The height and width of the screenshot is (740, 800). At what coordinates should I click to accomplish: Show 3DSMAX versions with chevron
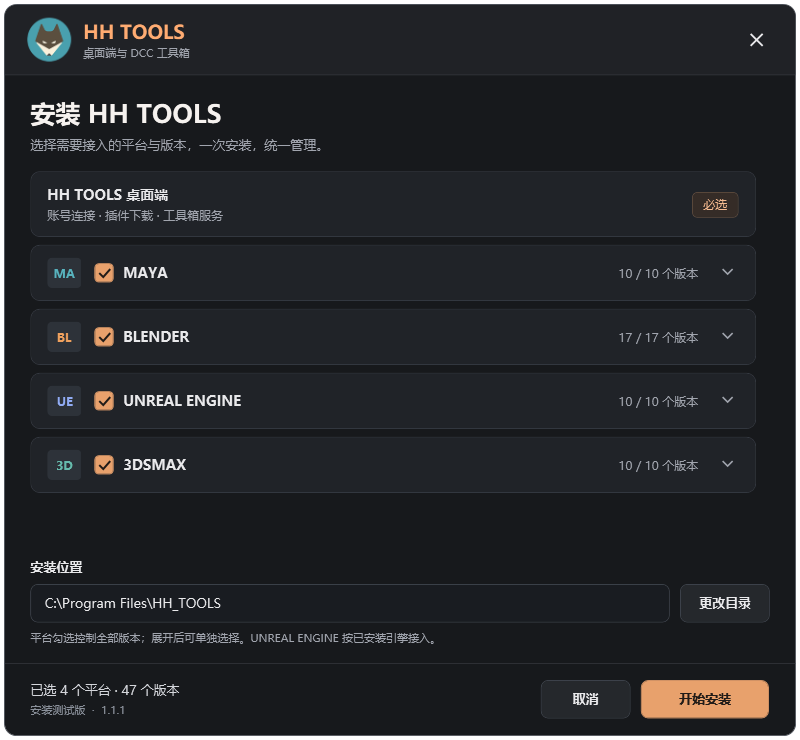pos(728,463)
